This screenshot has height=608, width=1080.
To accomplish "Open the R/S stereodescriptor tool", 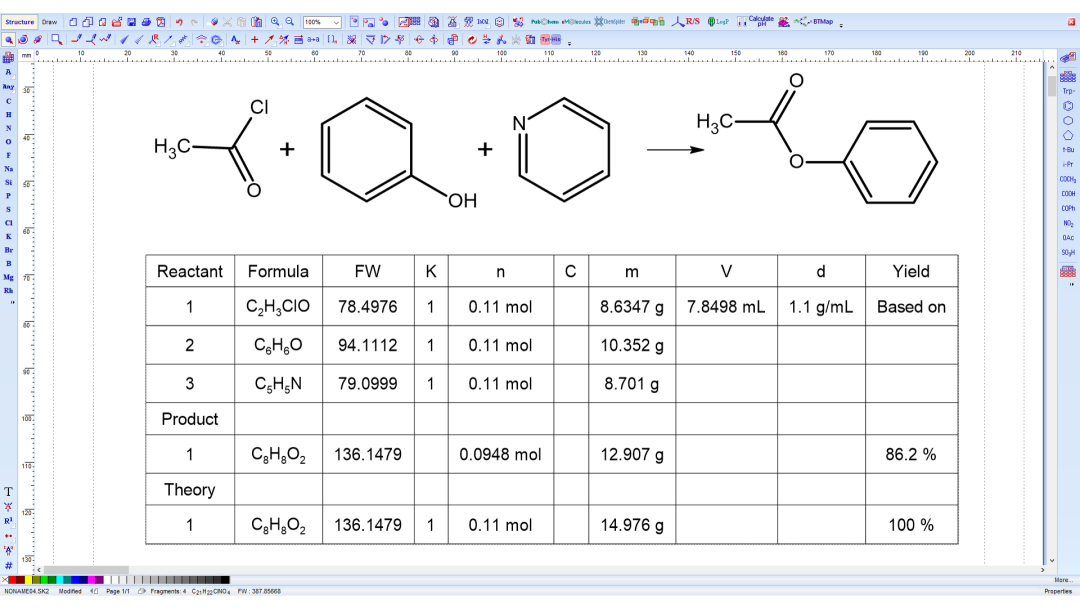I will [x=692, y=20].
